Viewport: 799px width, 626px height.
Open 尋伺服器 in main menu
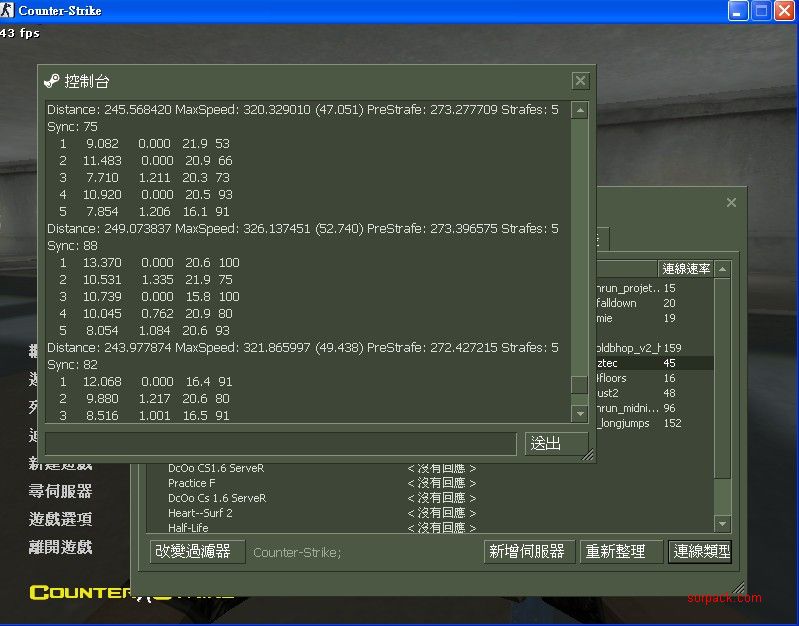coord(60,491)
